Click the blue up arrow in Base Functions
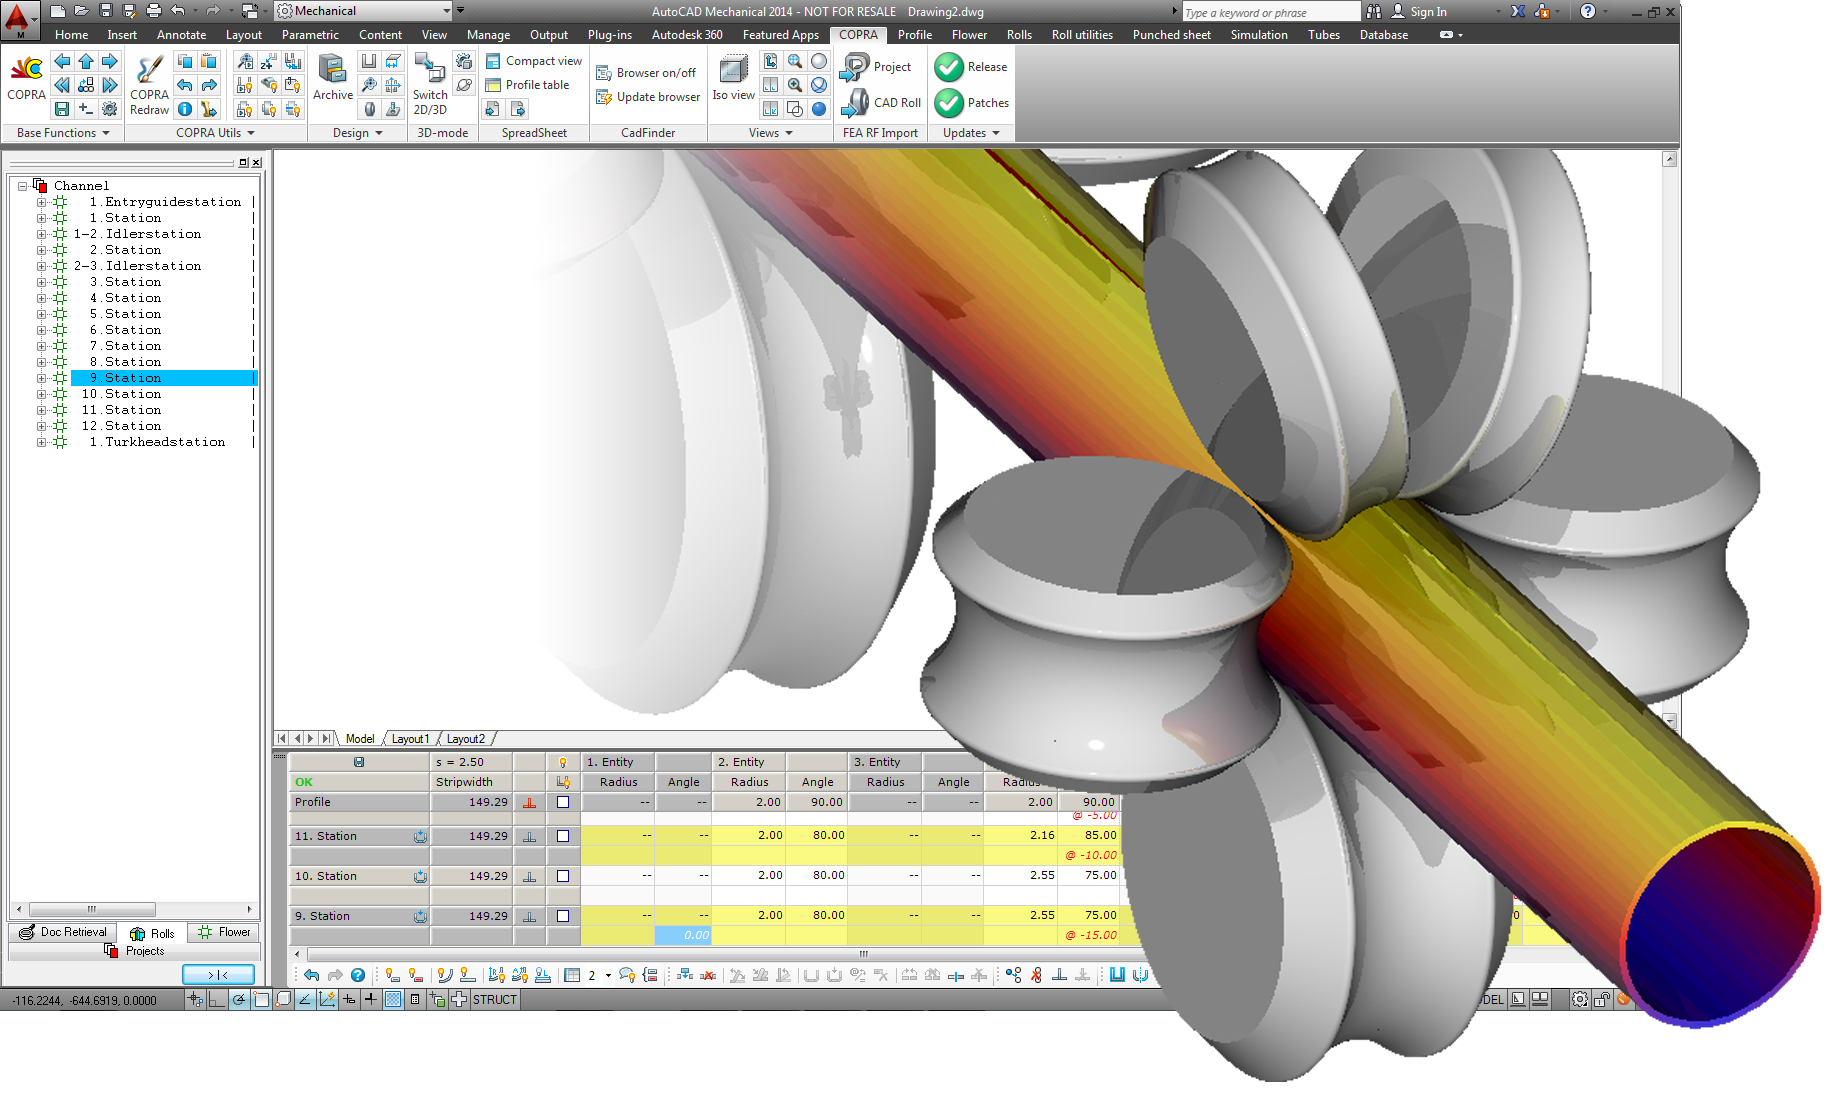The image size is (1836, 1098). click(x=86, y=61)
